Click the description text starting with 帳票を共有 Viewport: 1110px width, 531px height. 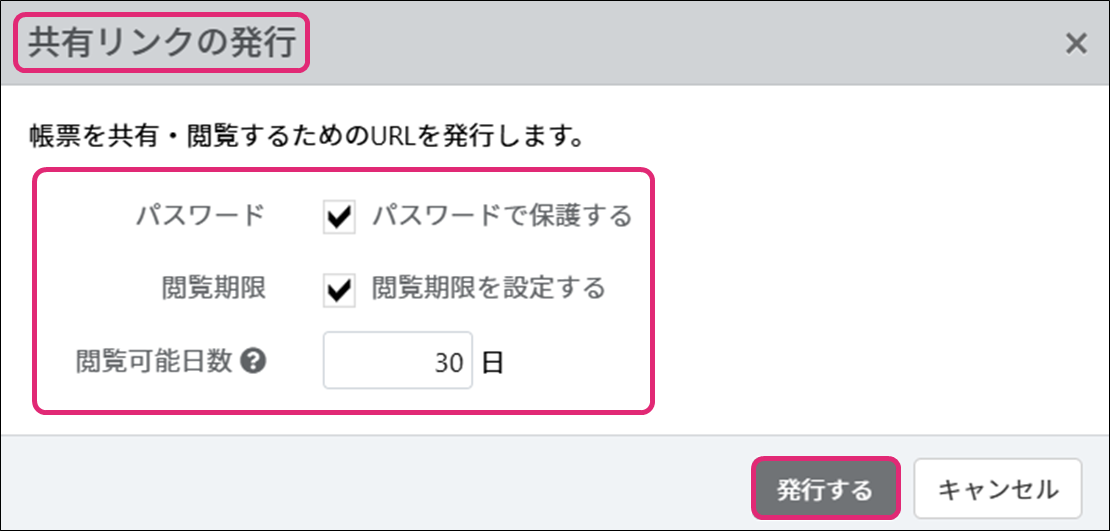click(x=306, y=135)
